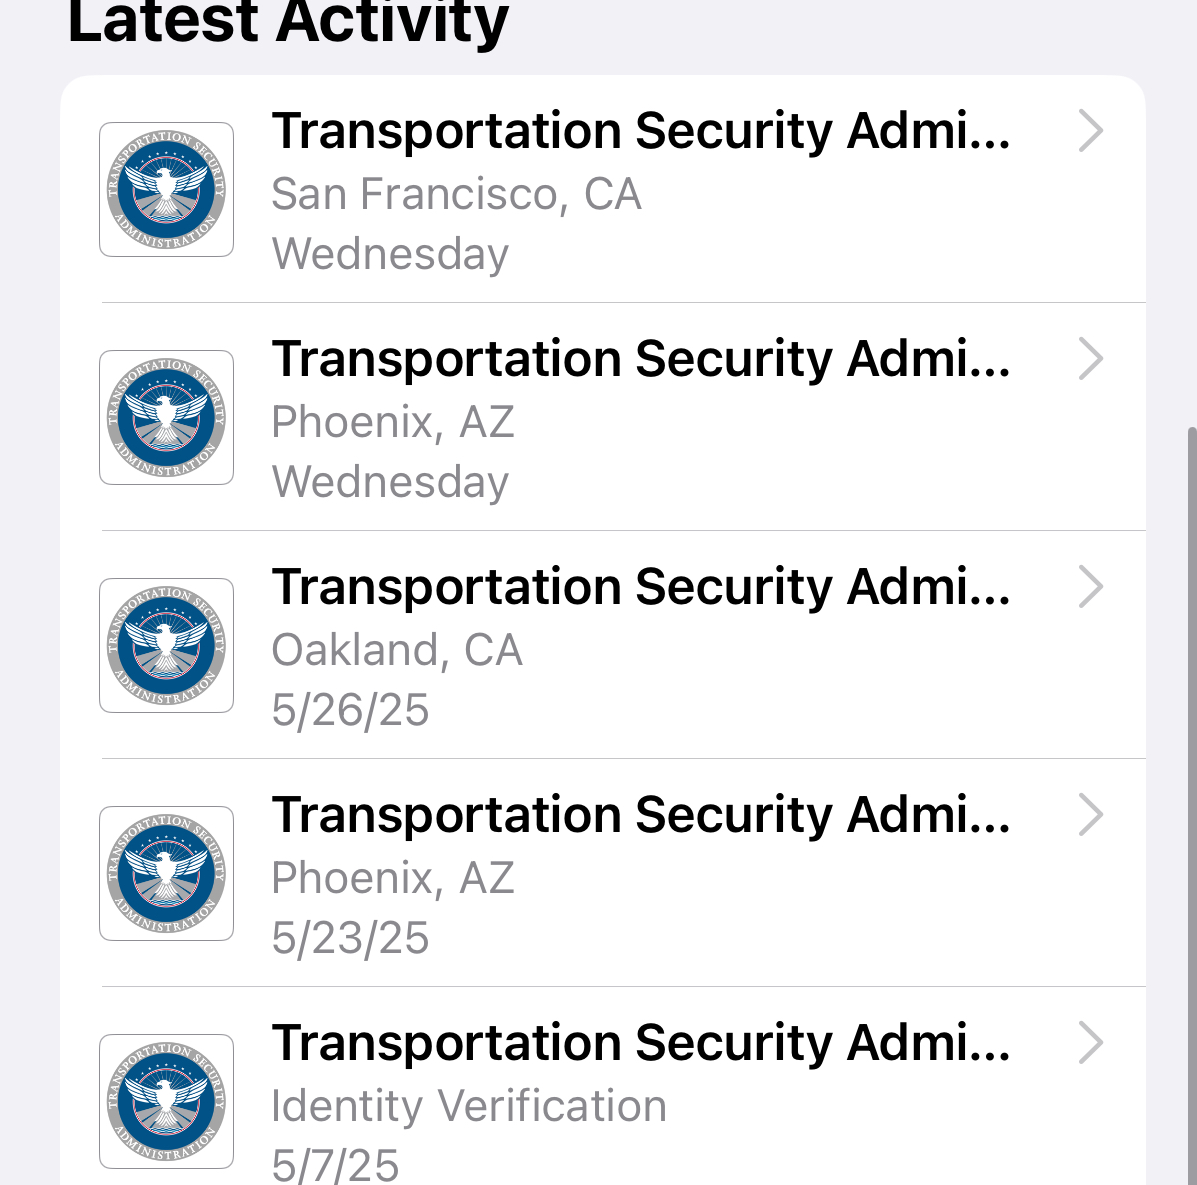The image size is (1197, 1185).
Task: Open the Oakland, CA activity title
Action: tap(640, 588)
